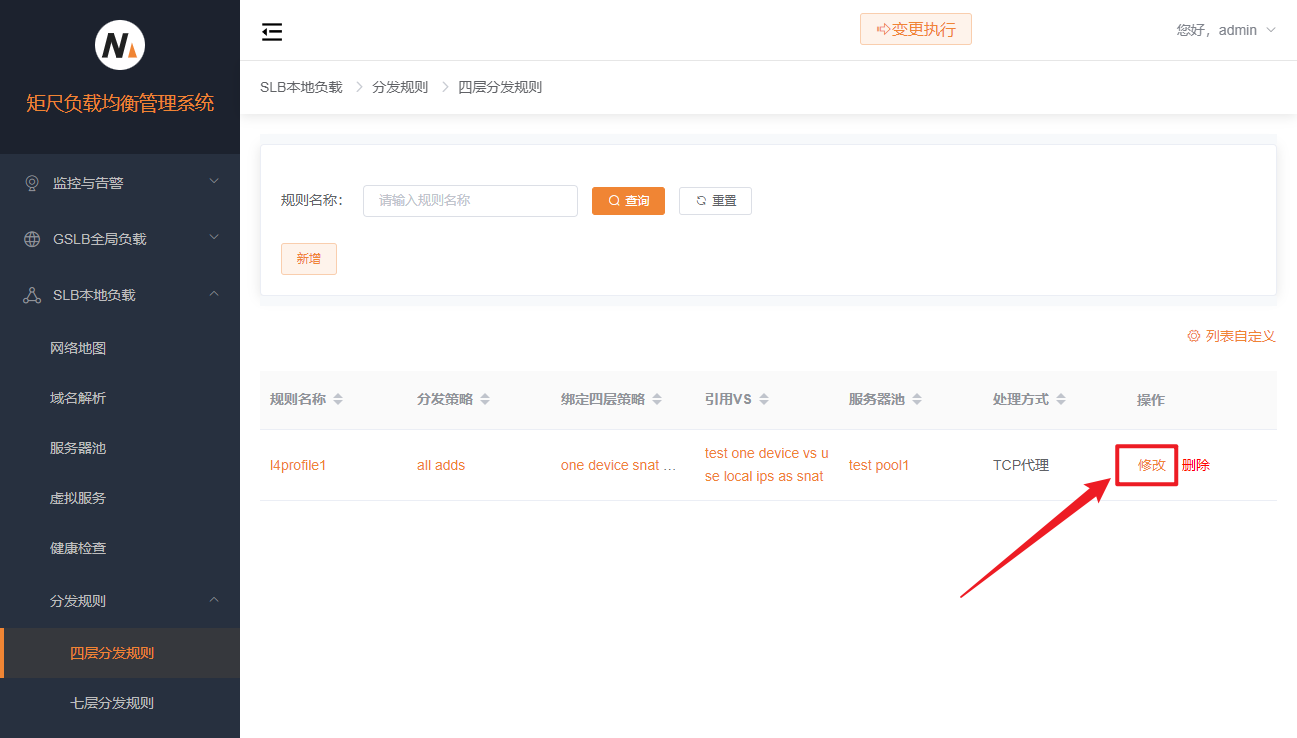1297x738 pixels.
Task: Collapse the sidebar with the hamburger icon
Action: [272, 32]
